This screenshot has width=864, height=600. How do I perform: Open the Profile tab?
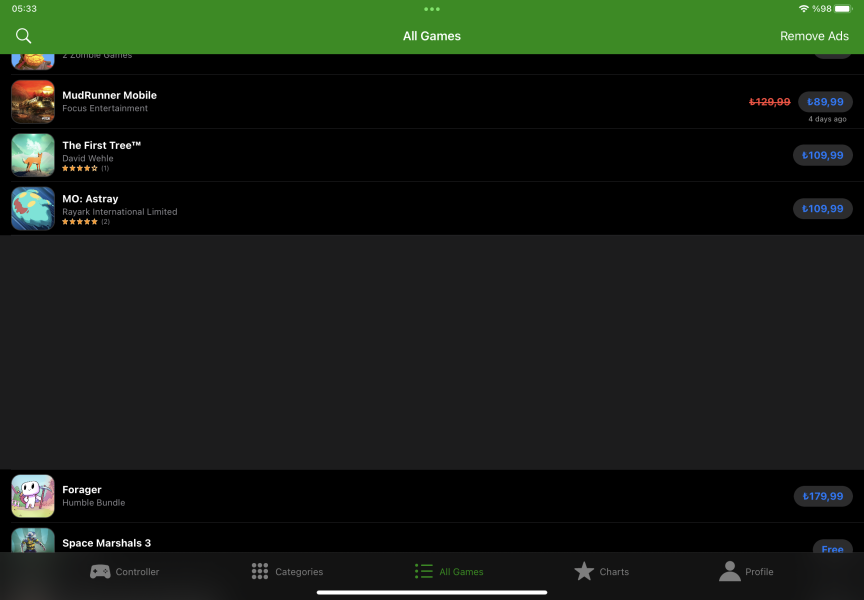746,571
